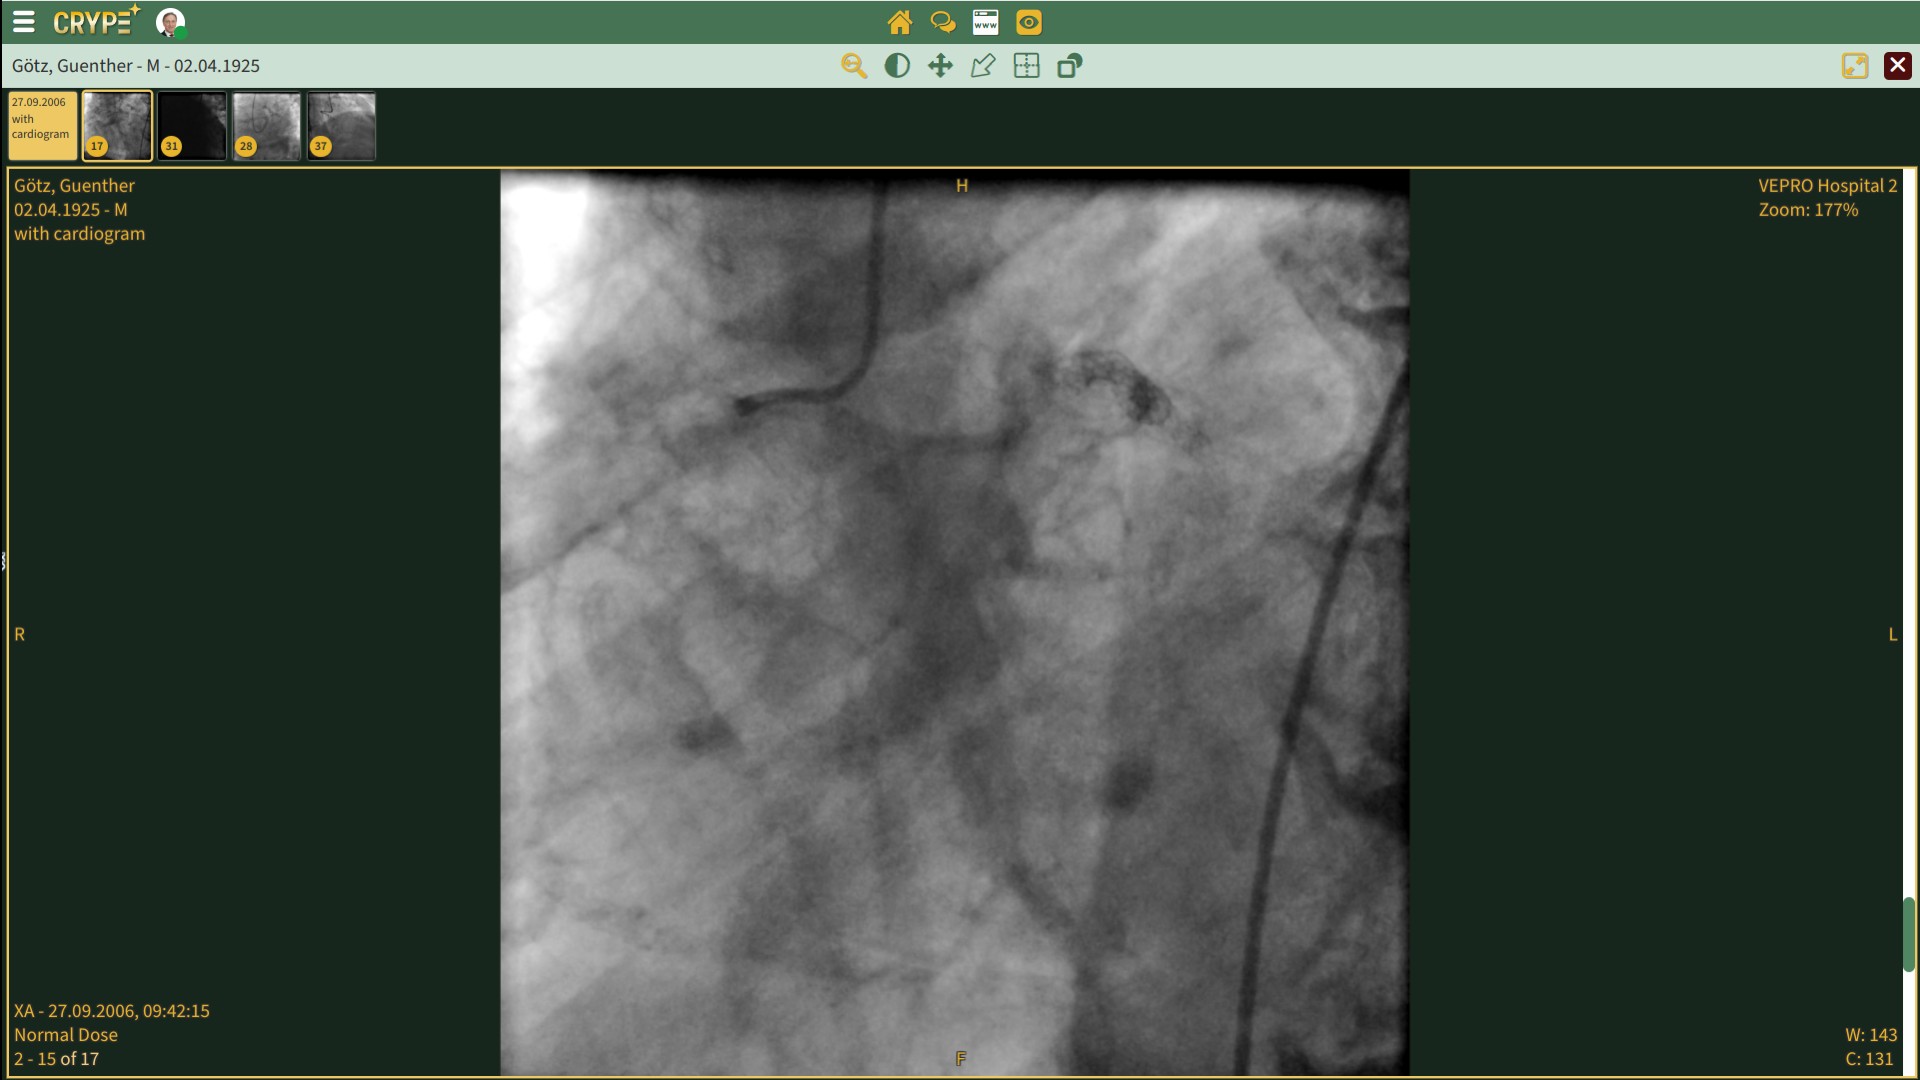Select the arrow annotation tool
The width and height of the screenshot is (1920, 1080).
pos(983,66)
